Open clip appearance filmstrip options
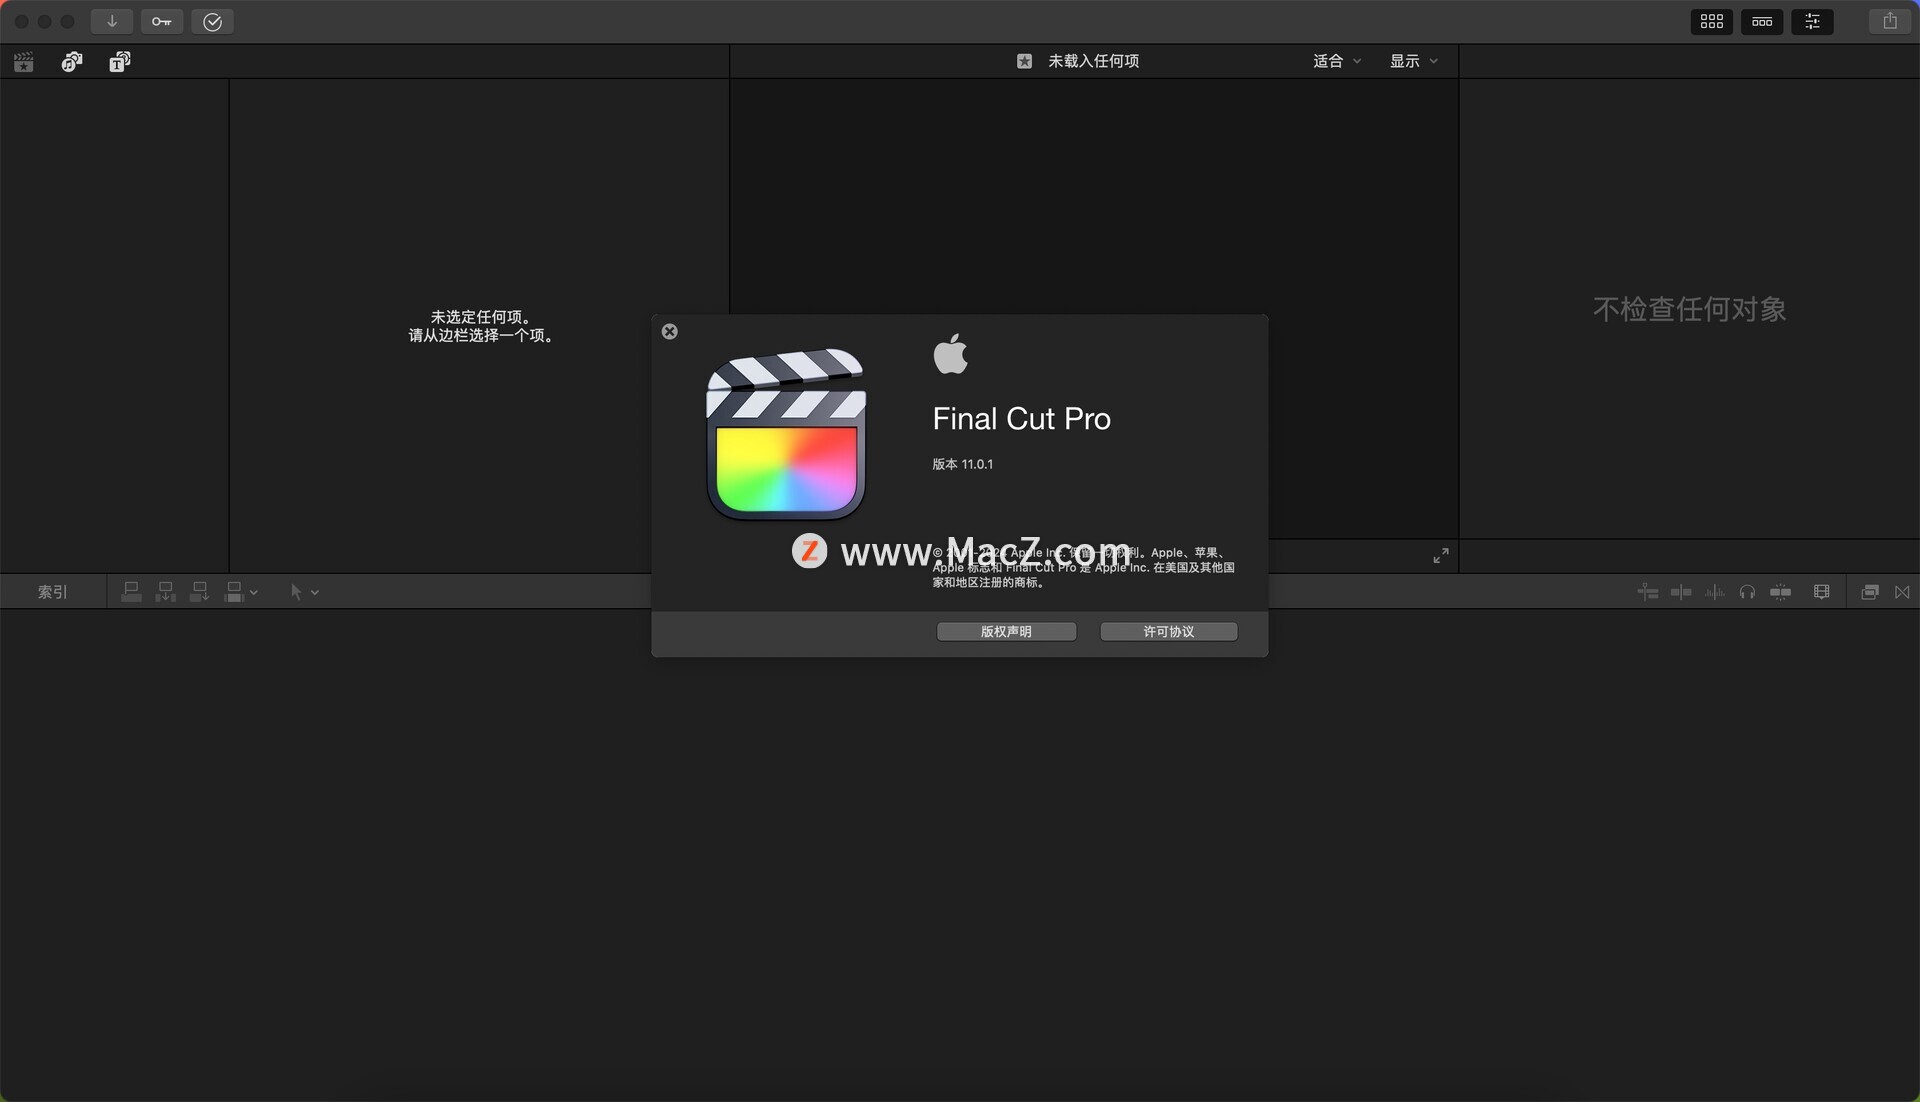The image size is (1920, 1102). click(x=1822, y=592)
